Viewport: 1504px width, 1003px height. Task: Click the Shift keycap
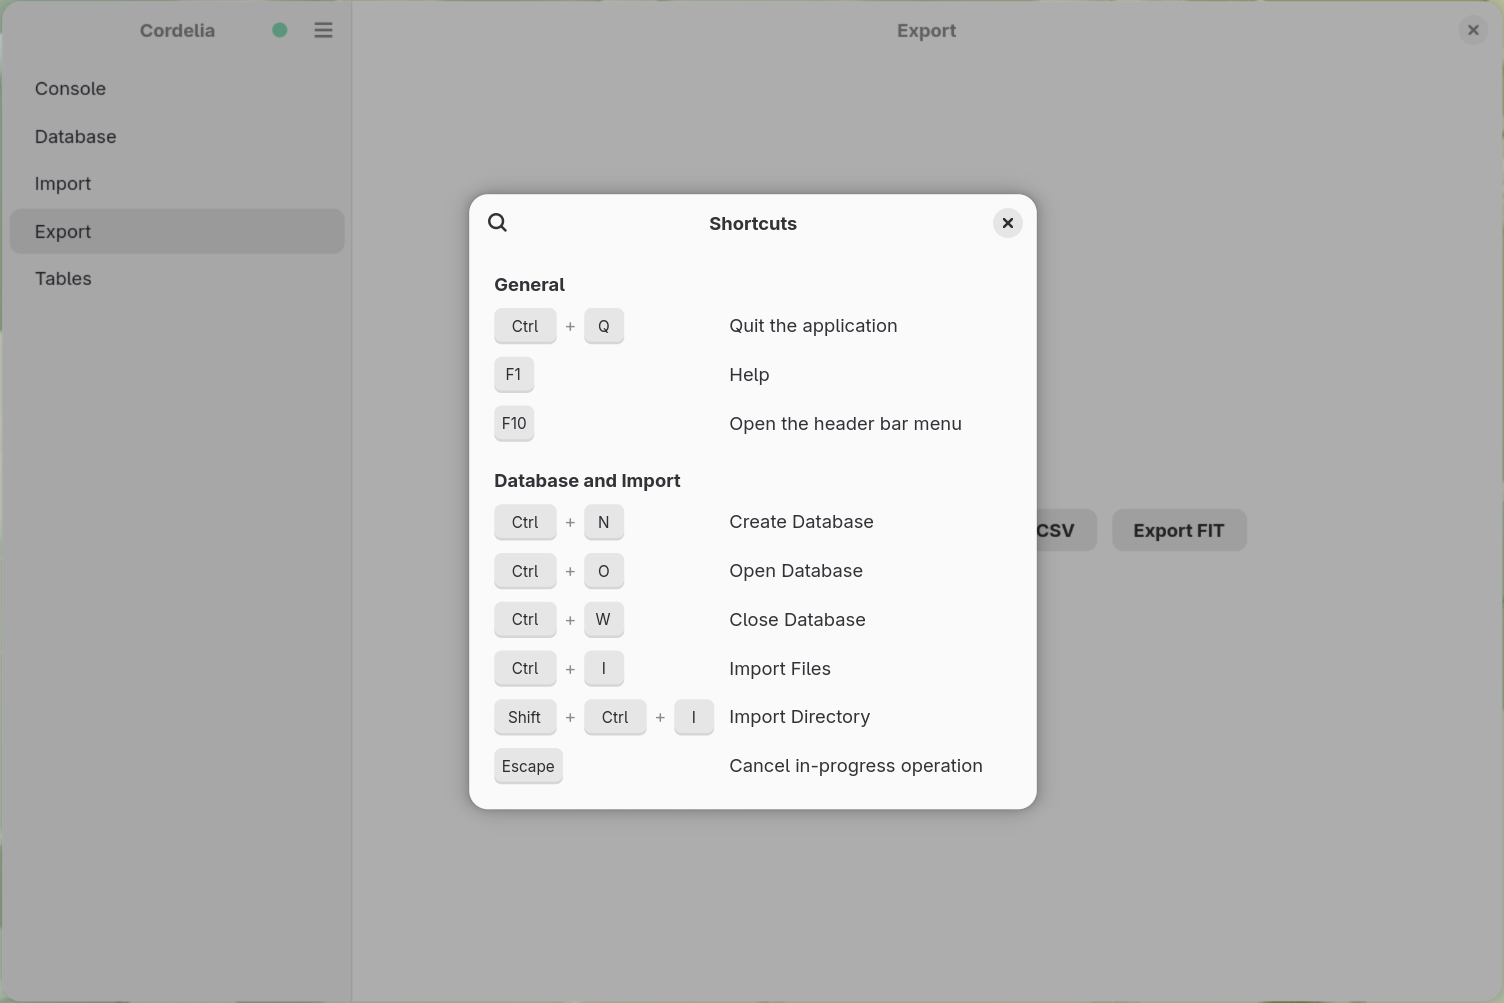click(x=525, y=717)
